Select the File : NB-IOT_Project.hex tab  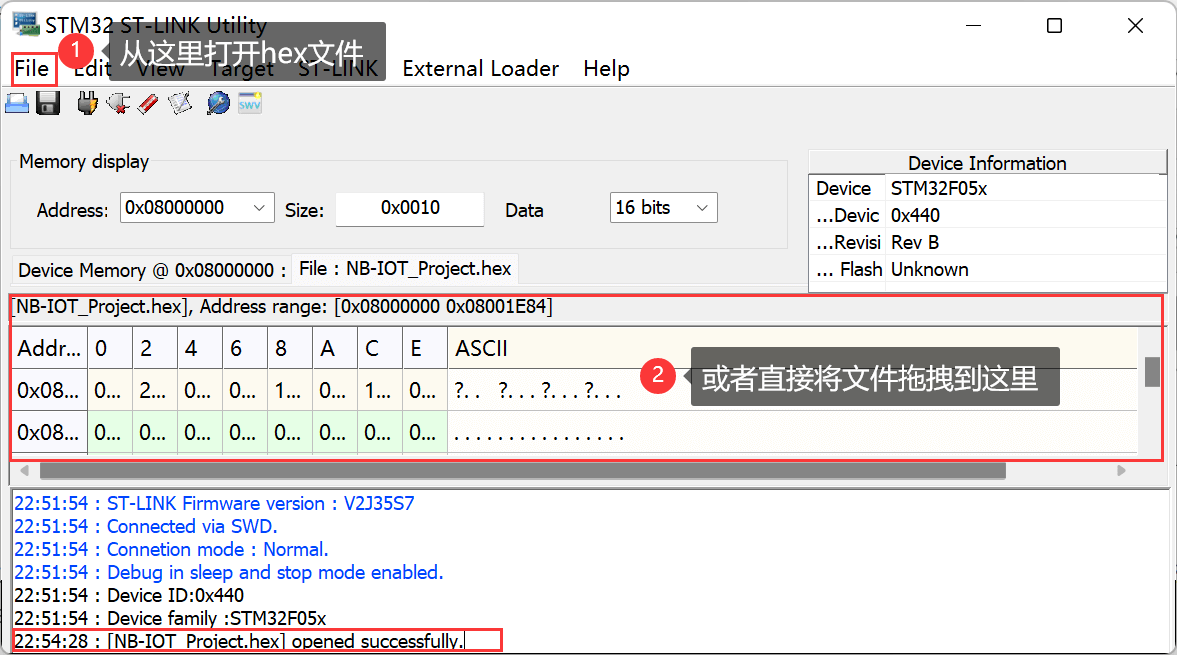pos(405,268)
